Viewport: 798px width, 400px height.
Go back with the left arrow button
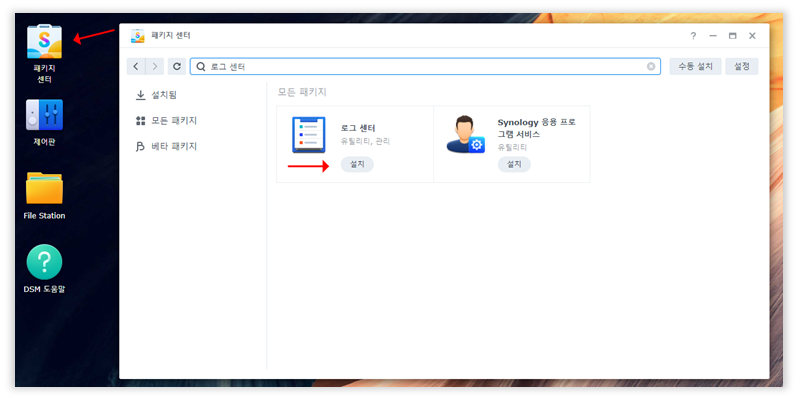(x=136, y=66)
